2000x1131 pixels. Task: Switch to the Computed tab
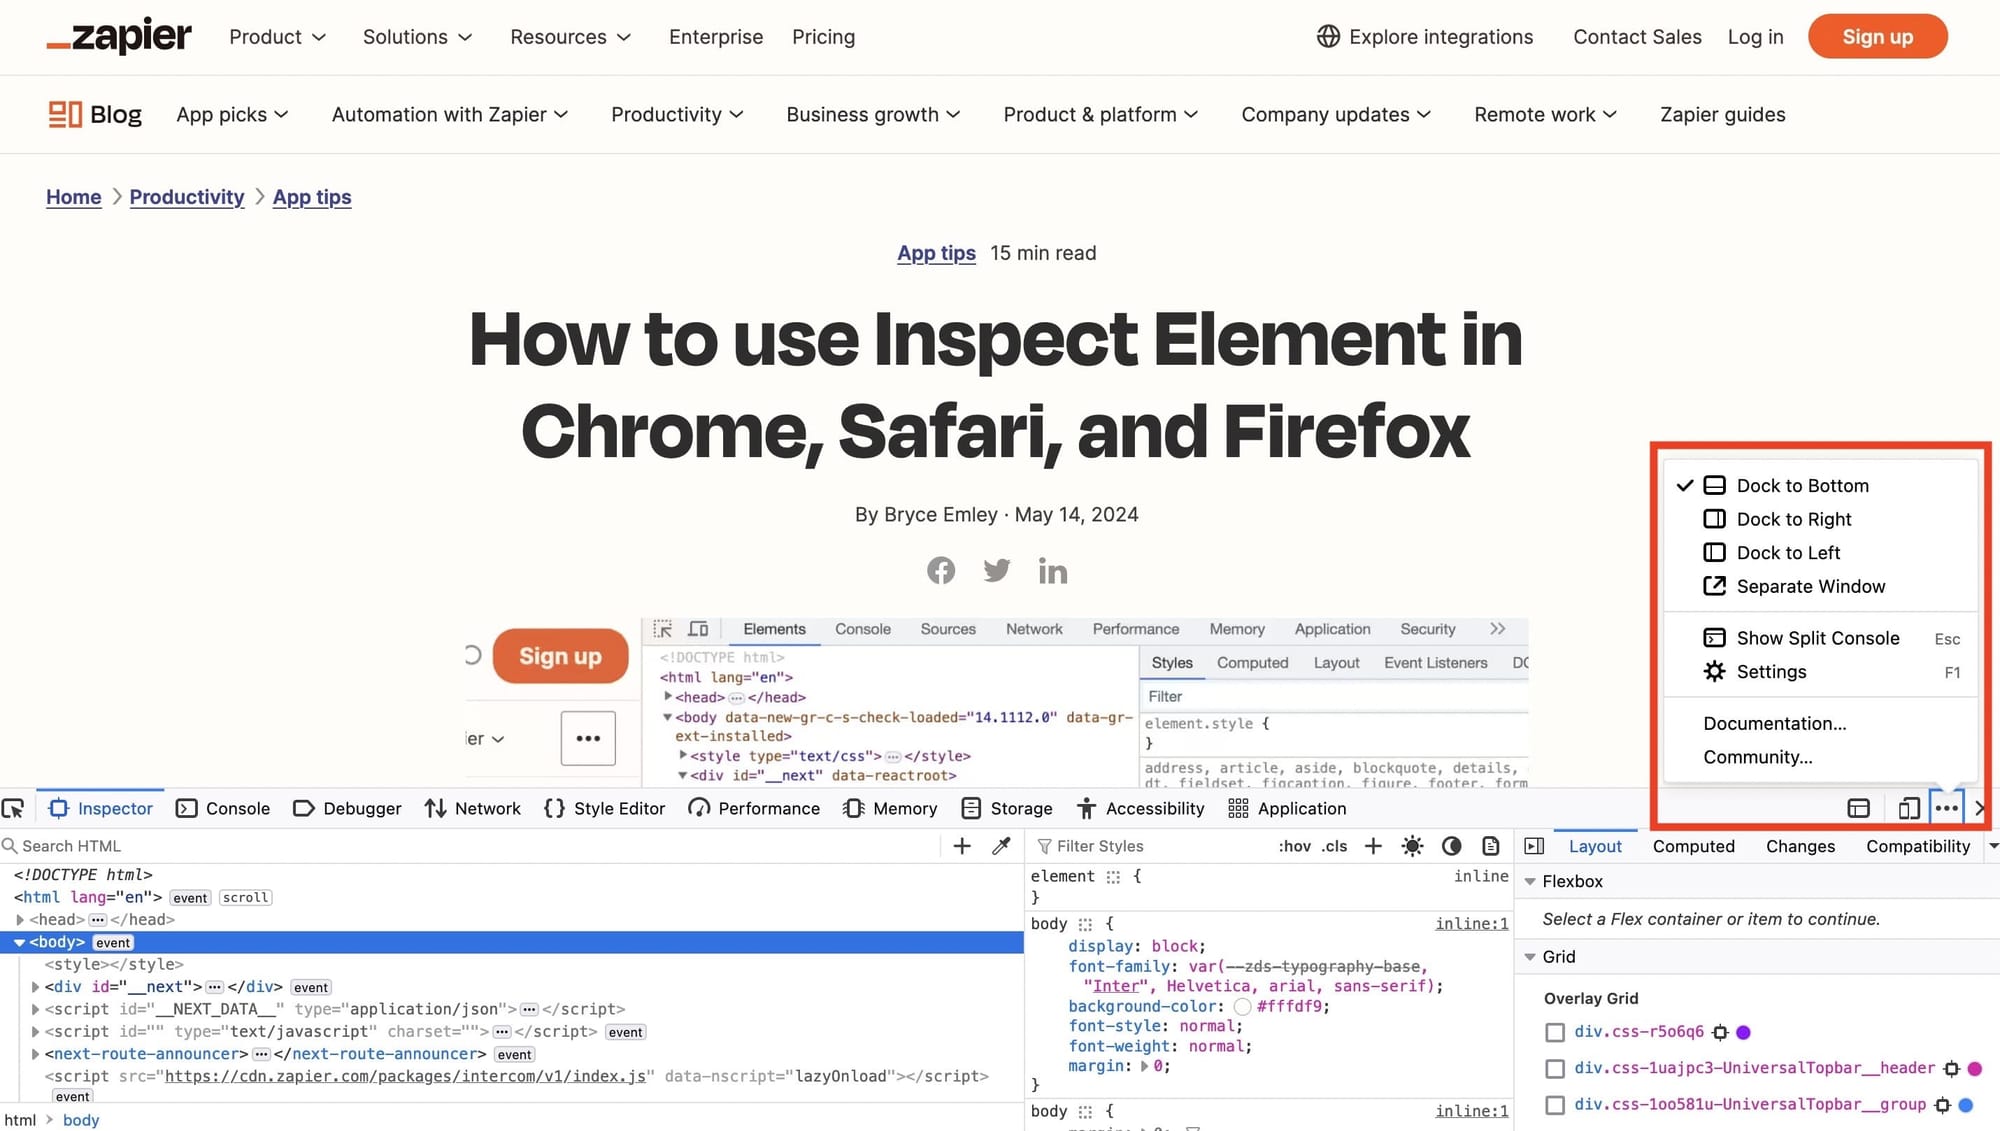[1693, 845]
